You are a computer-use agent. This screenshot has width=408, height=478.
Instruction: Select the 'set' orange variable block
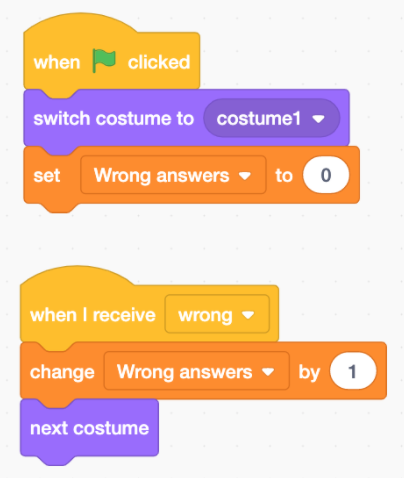click(x=192, y=175)
